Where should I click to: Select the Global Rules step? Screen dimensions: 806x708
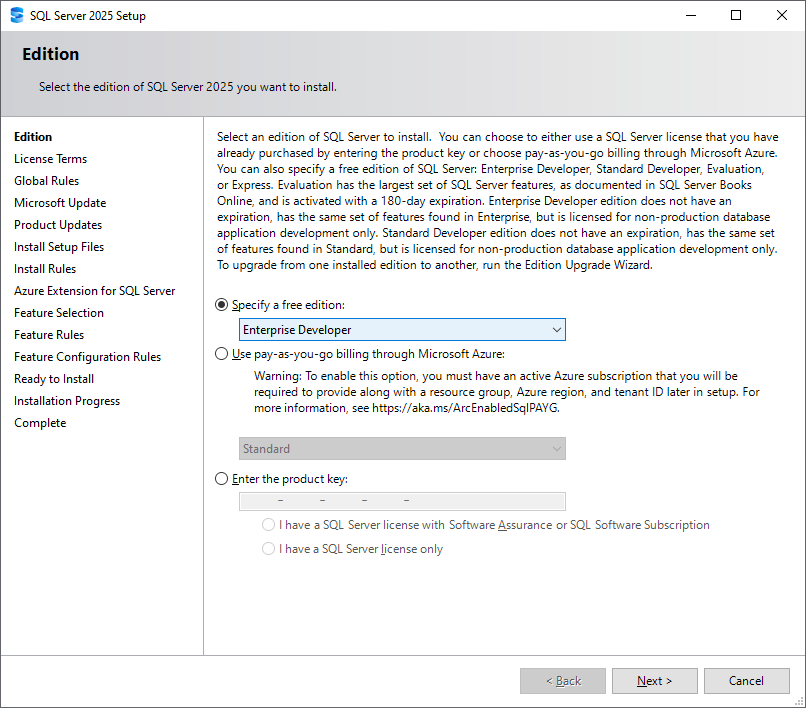tap(46, 181)
